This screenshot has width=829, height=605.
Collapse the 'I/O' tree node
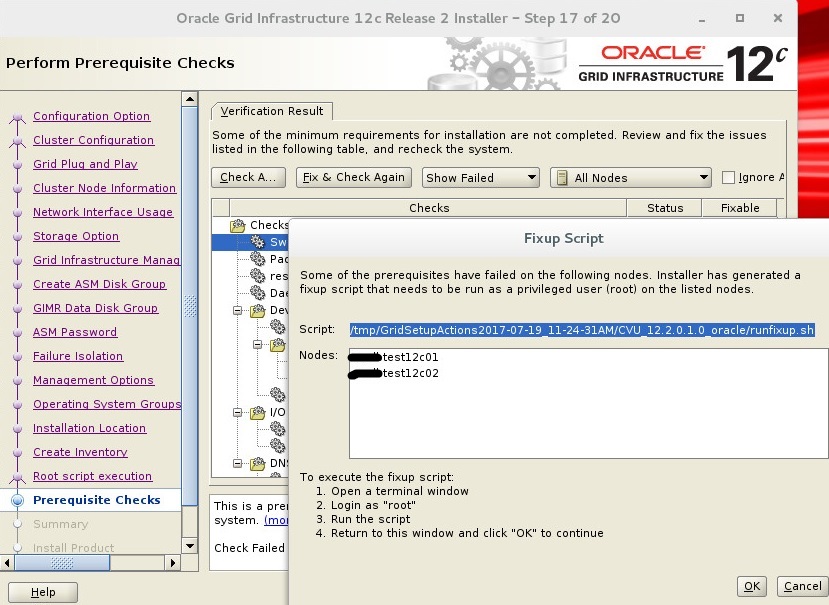(237, 412)
